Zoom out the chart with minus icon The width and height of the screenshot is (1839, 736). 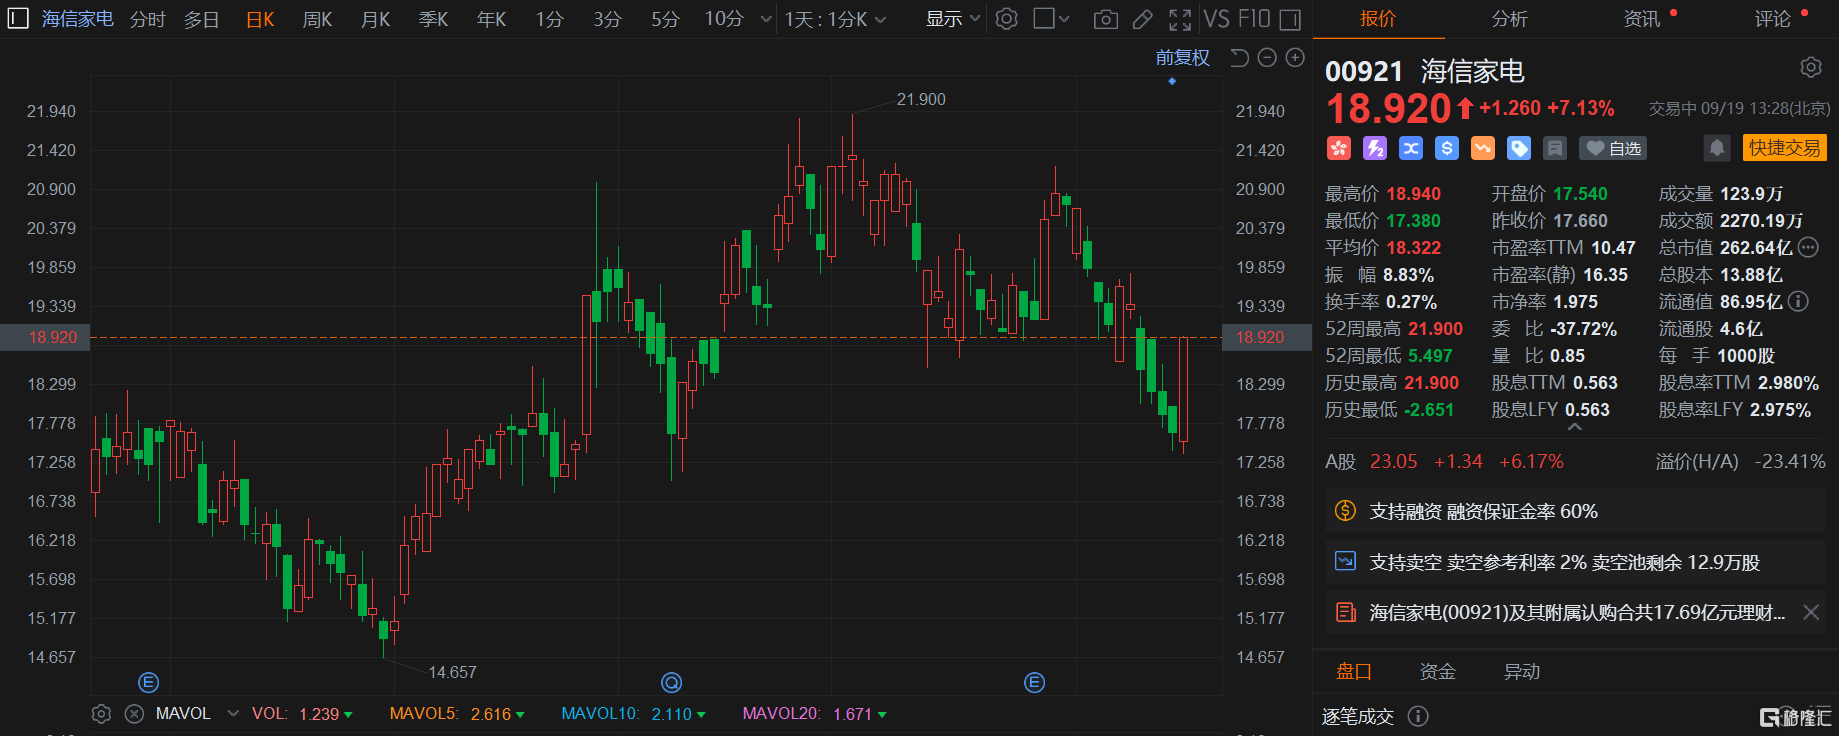click(x=1267, y=58)
